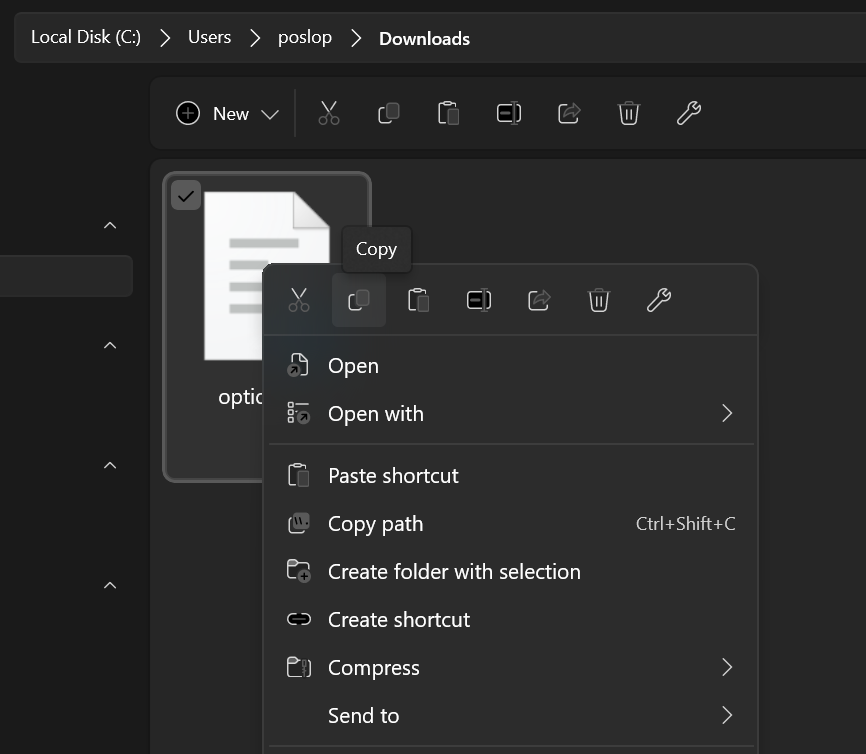Image resolution: width=866 pixels, height=754 pixels.
Task: Click the Cut icon in the main toolbar
Action: coord(329,113)
